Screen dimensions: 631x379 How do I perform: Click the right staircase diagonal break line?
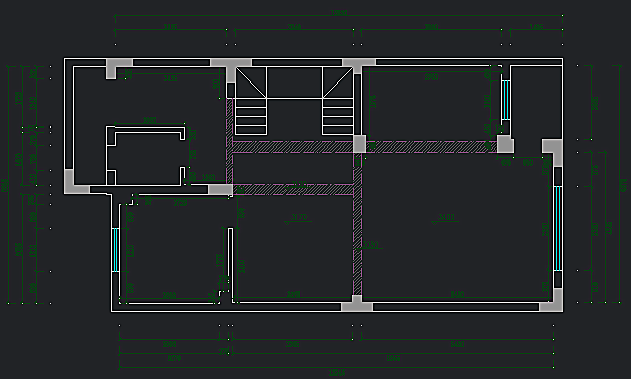pos(338,82)
